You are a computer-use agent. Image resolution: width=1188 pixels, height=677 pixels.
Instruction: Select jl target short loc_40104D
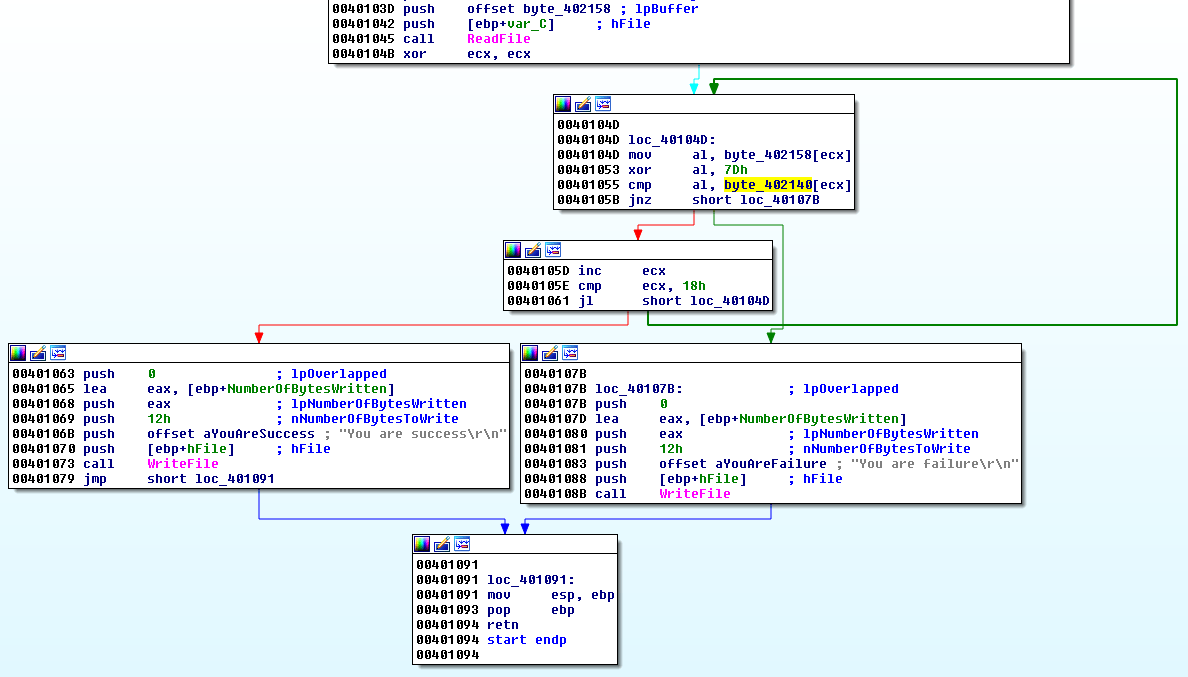[x=705, y=301]
